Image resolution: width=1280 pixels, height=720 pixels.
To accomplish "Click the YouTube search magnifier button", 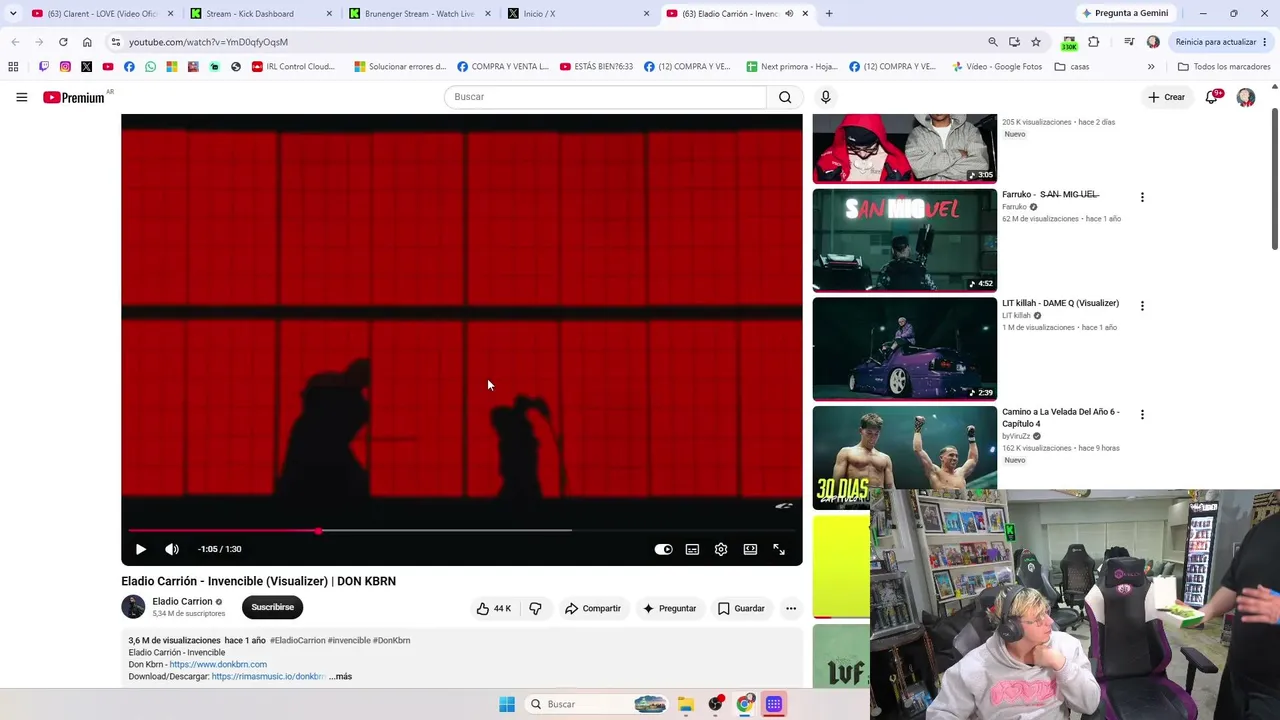I will click(x=785, y=97).
